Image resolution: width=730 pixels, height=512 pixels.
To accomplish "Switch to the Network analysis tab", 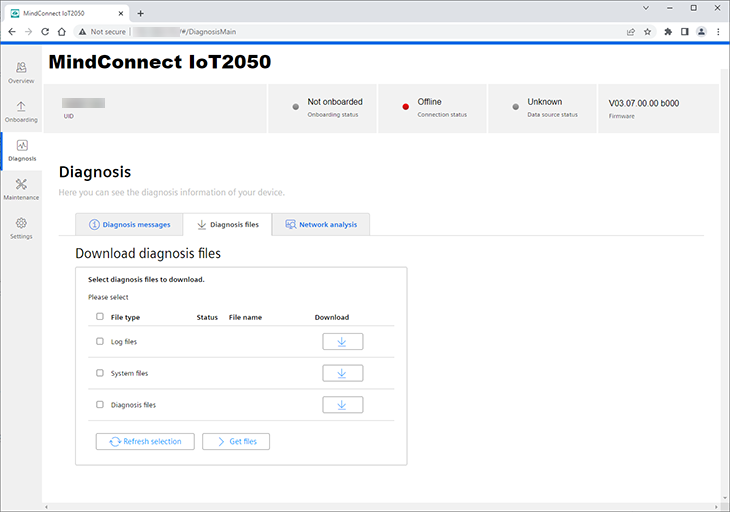I will 321,224.
